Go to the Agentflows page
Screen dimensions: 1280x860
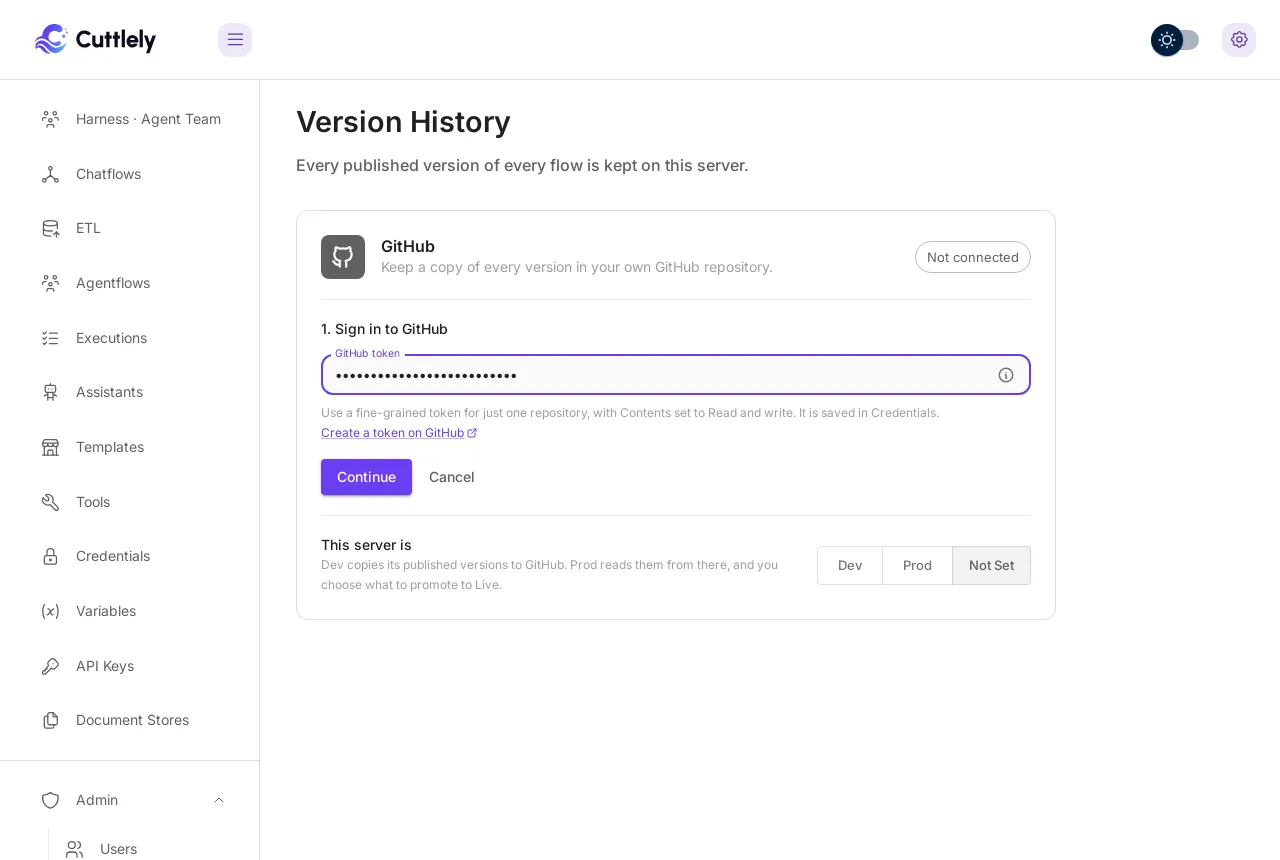130,283
